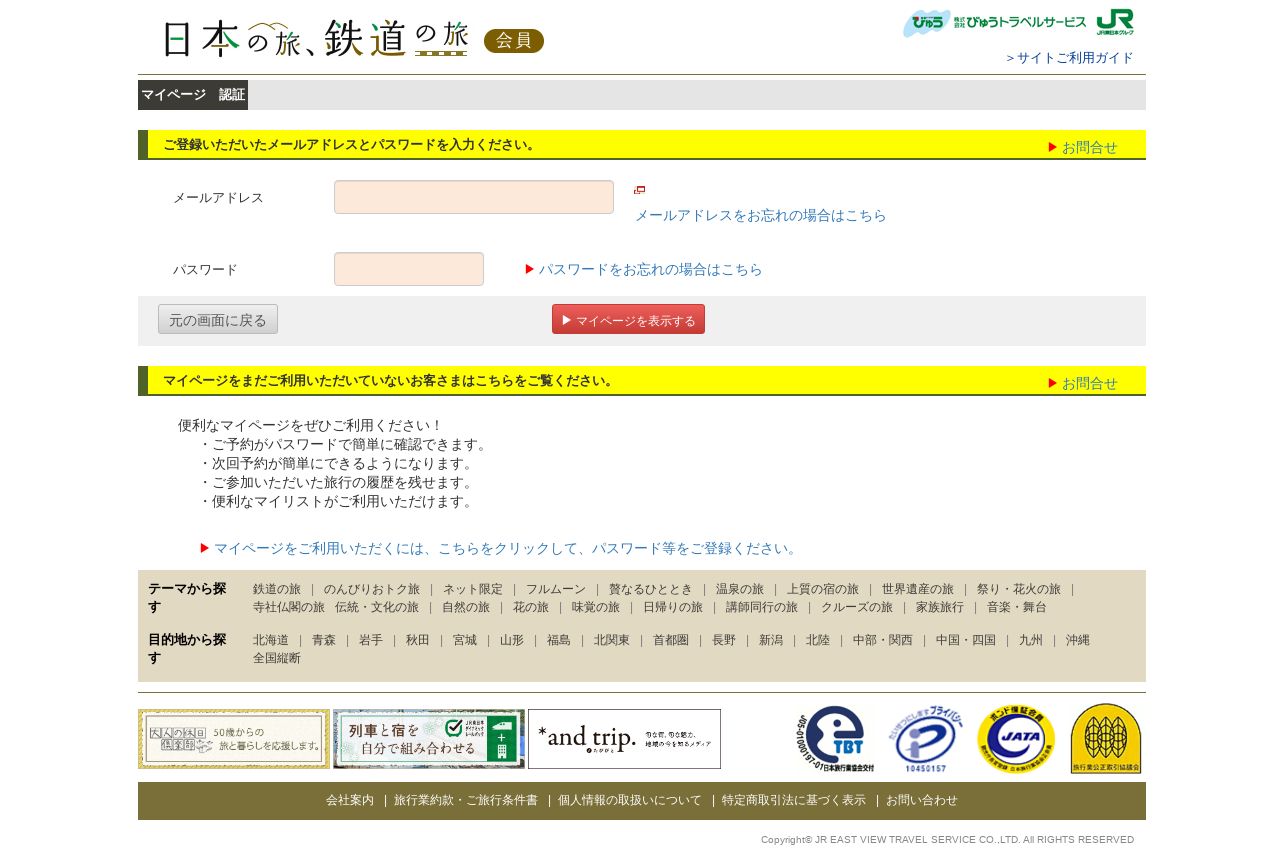Click the TBT certification mark
Viewport: 1284px width, 860px height.
click(835, 739)
